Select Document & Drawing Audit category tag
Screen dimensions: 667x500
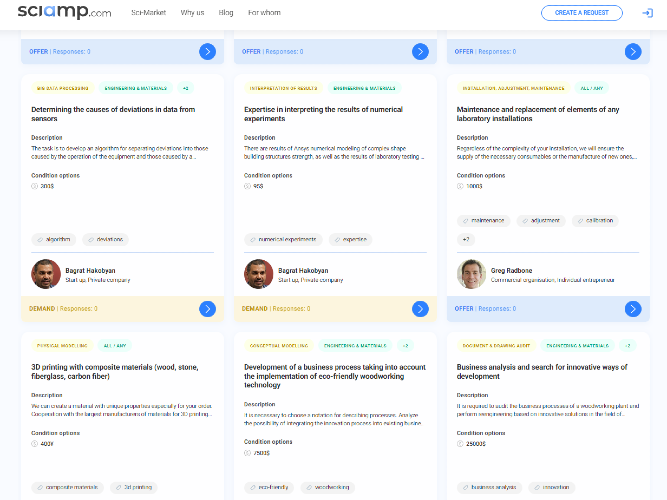[496, 346]
